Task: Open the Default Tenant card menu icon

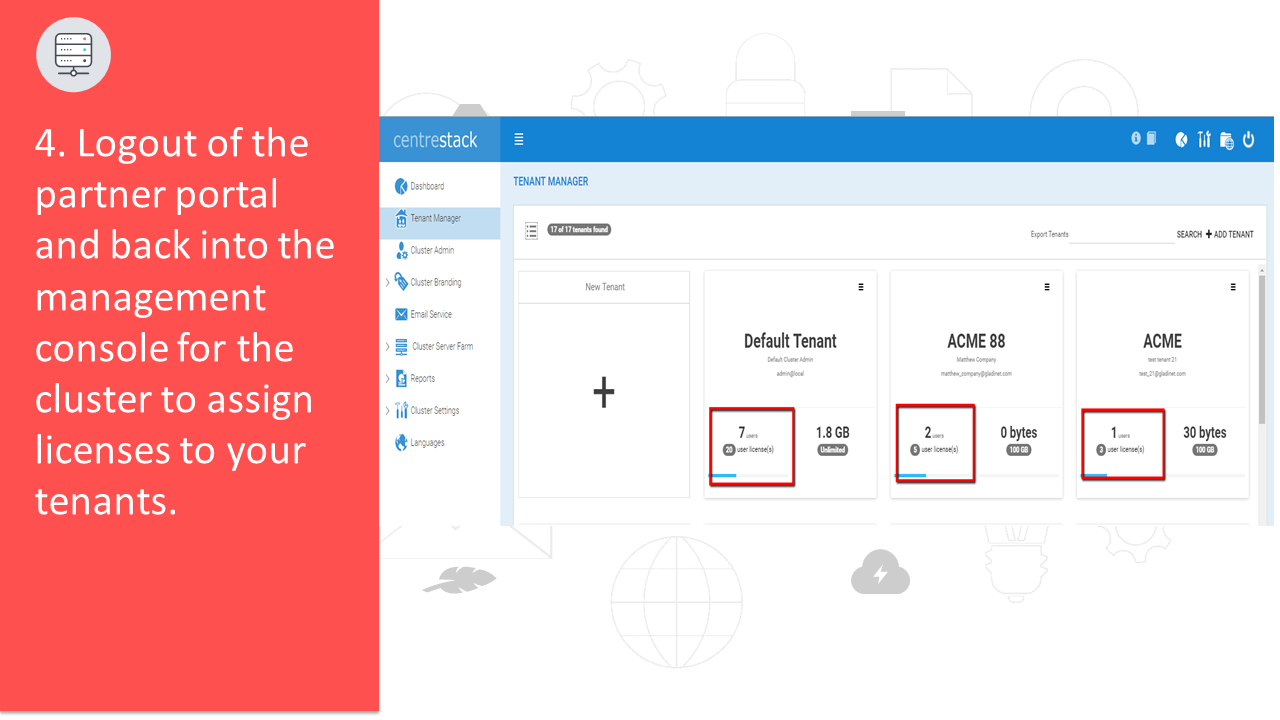Action: tap(861, 287)
